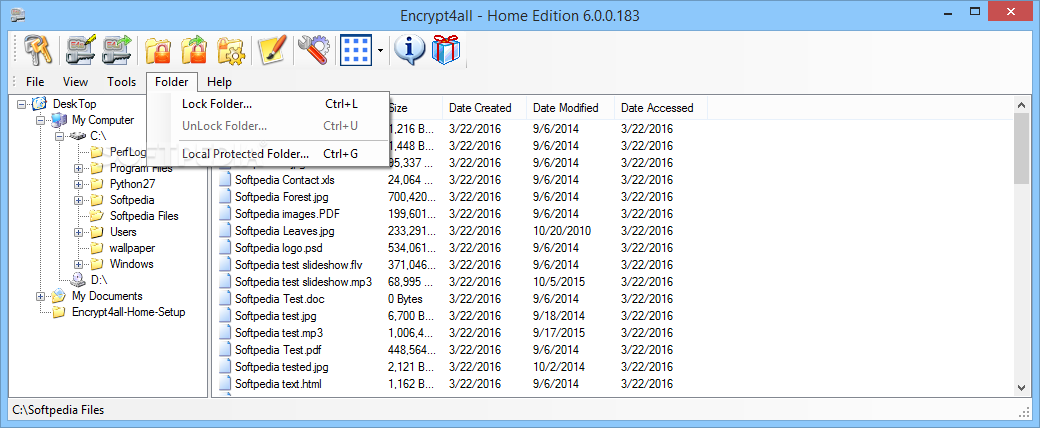Open the File menu
This screenshot has width=1040, height=428.
click(35, 82)
